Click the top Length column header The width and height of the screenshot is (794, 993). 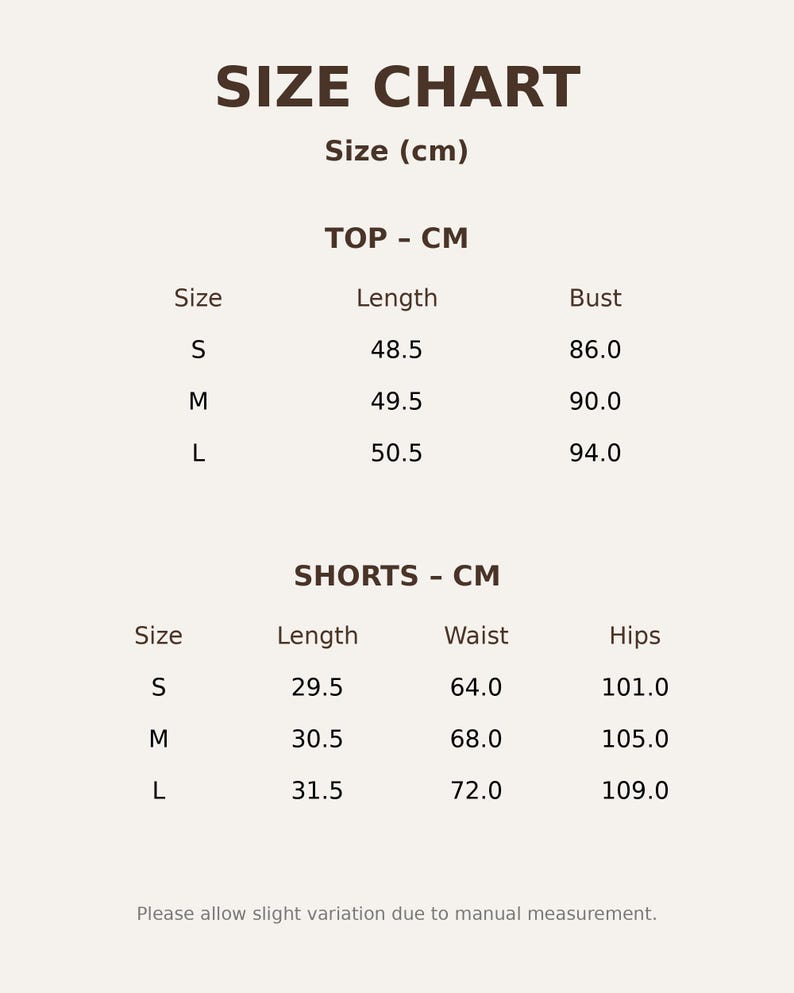[396, 298]
